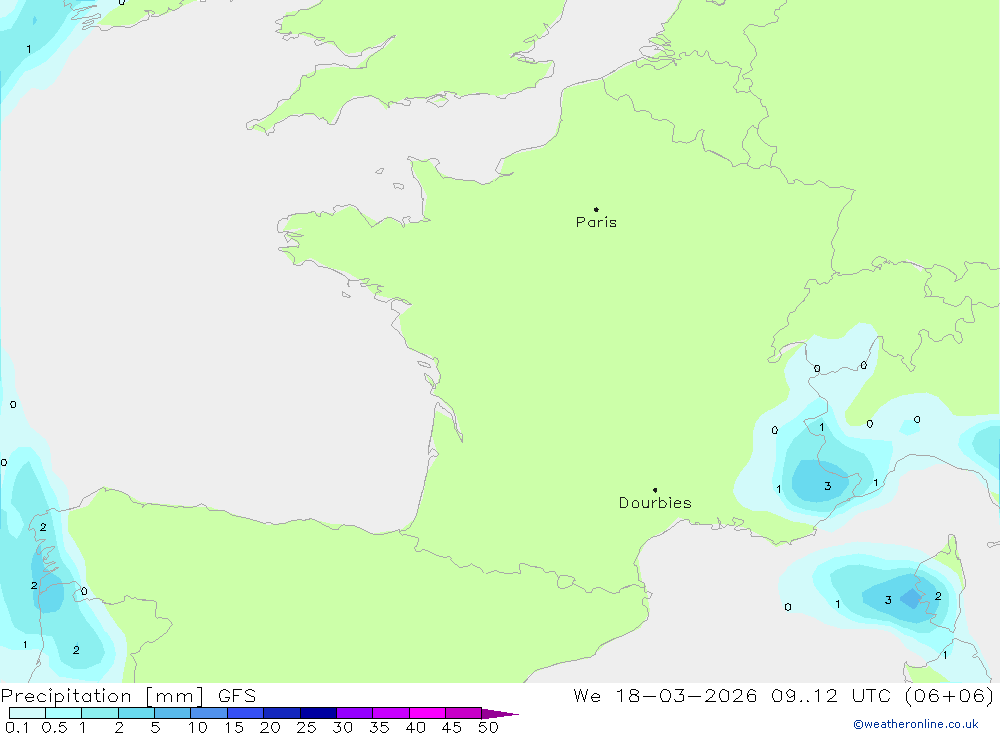Select the date text 18-03-2026
This screenshot has height=733, width=1000.
(686, 696)
